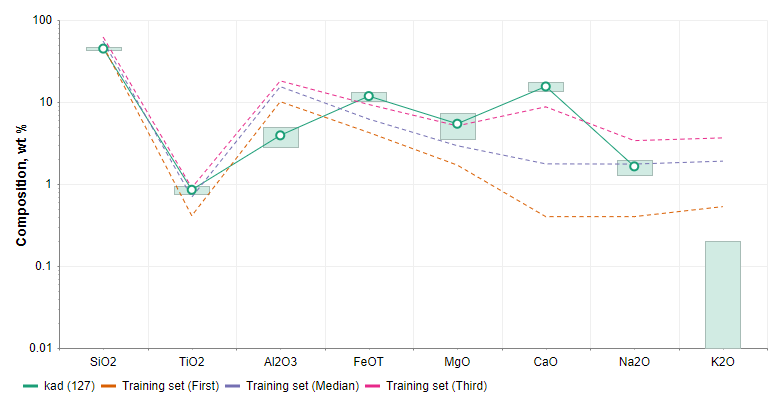The height and width of the screenshot is (407, 783).
Task: Click the K2O x-axis label
Action: 723,361
